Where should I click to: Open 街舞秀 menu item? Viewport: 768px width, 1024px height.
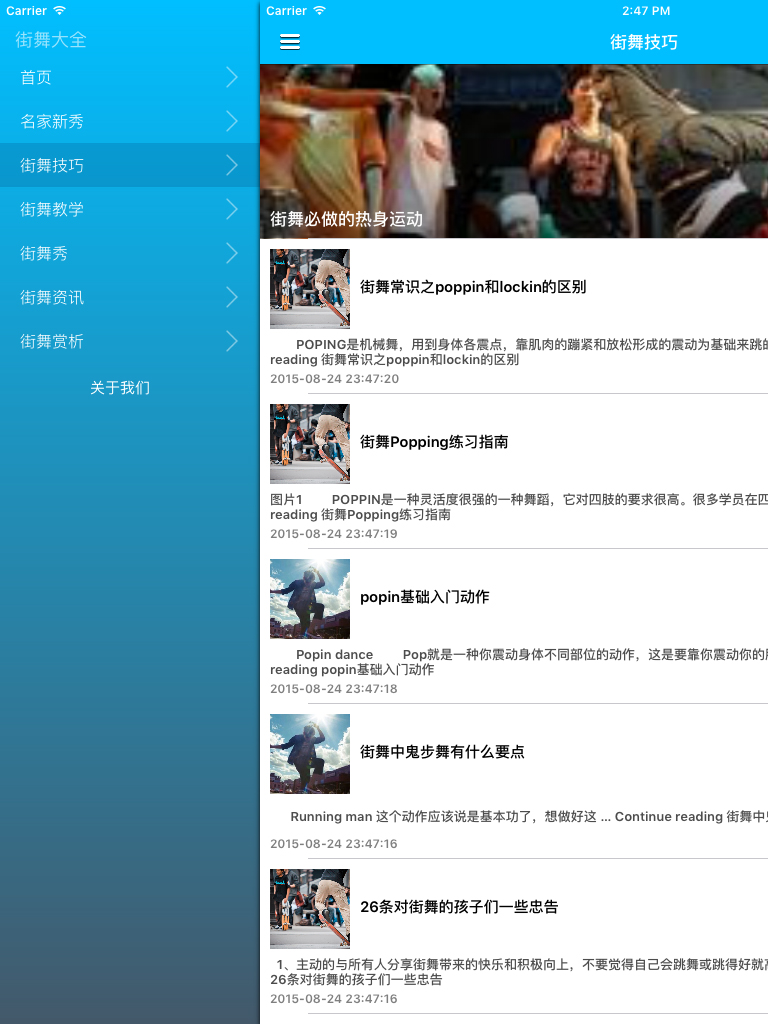(x=129, y=253)
